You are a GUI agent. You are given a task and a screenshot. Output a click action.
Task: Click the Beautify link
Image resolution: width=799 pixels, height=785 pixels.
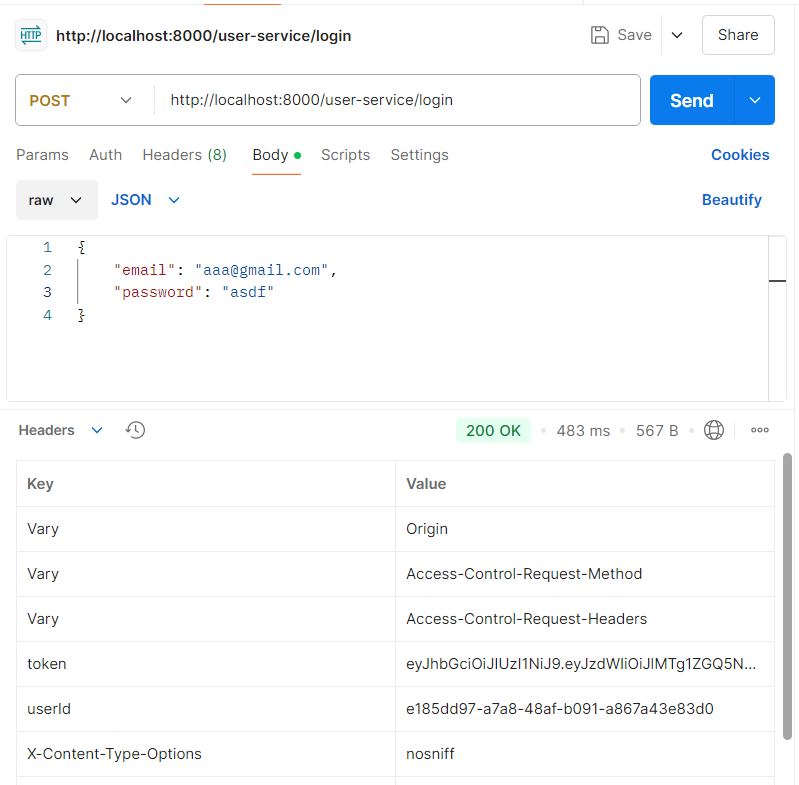pos(731,200)
